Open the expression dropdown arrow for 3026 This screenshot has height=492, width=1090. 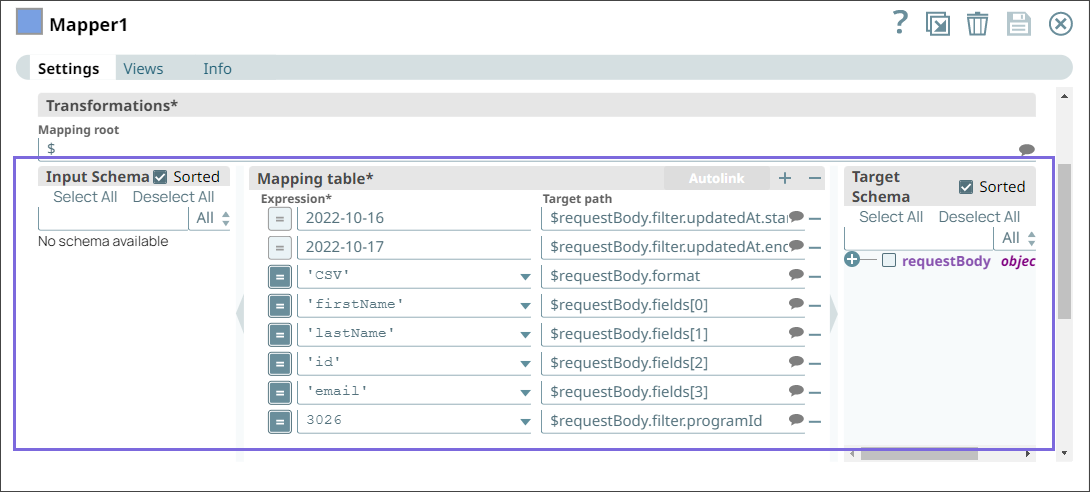(x=526, y=423)
